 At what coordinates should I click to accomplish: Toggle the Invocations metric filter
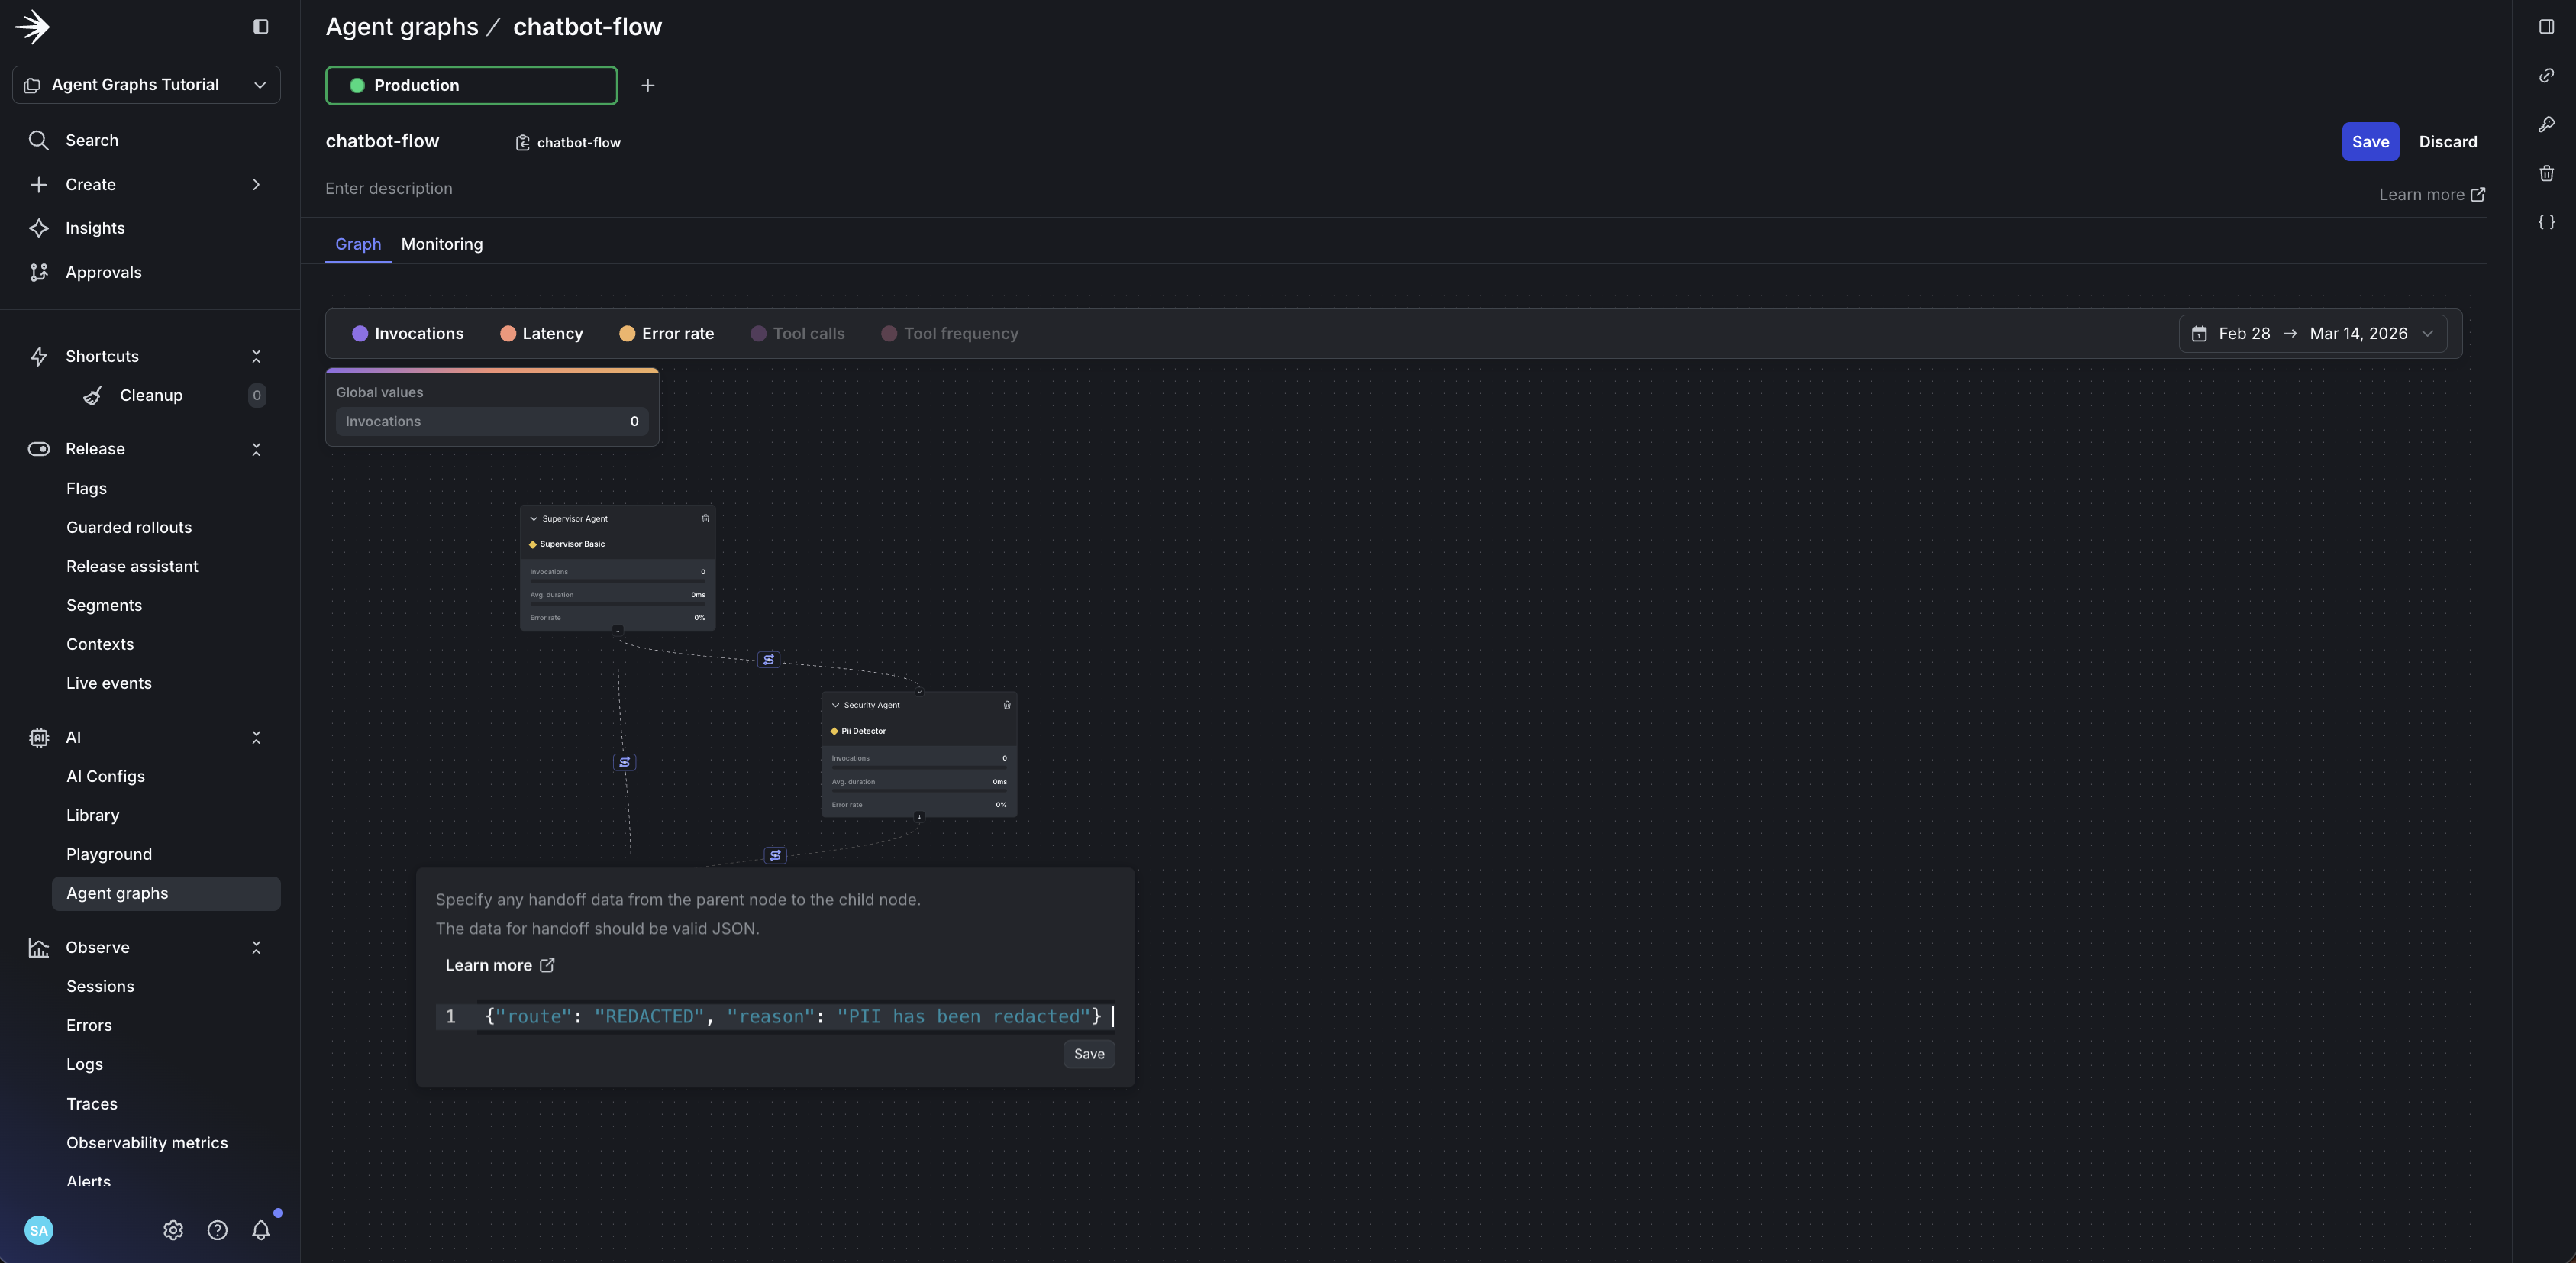coord(408,333)
